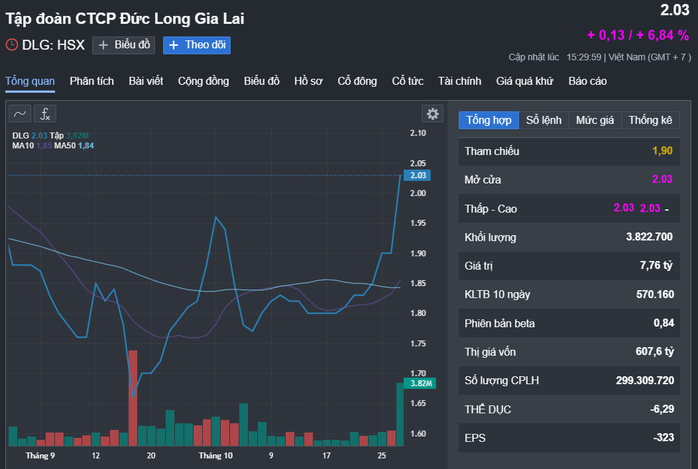The width and height of the screenshot is (698, 469).
Task: Open the Hồ sơ tab
Action: pos(308,81)
